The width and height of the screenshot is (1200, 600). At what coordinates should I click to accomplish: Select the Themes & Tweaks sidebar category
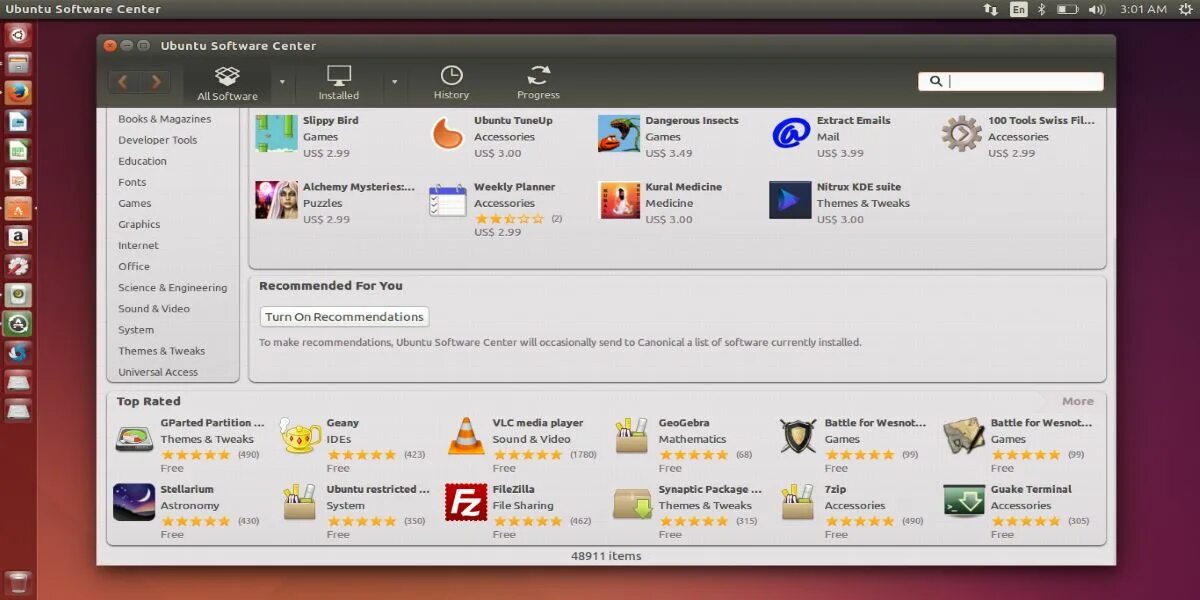click(161, 351)
